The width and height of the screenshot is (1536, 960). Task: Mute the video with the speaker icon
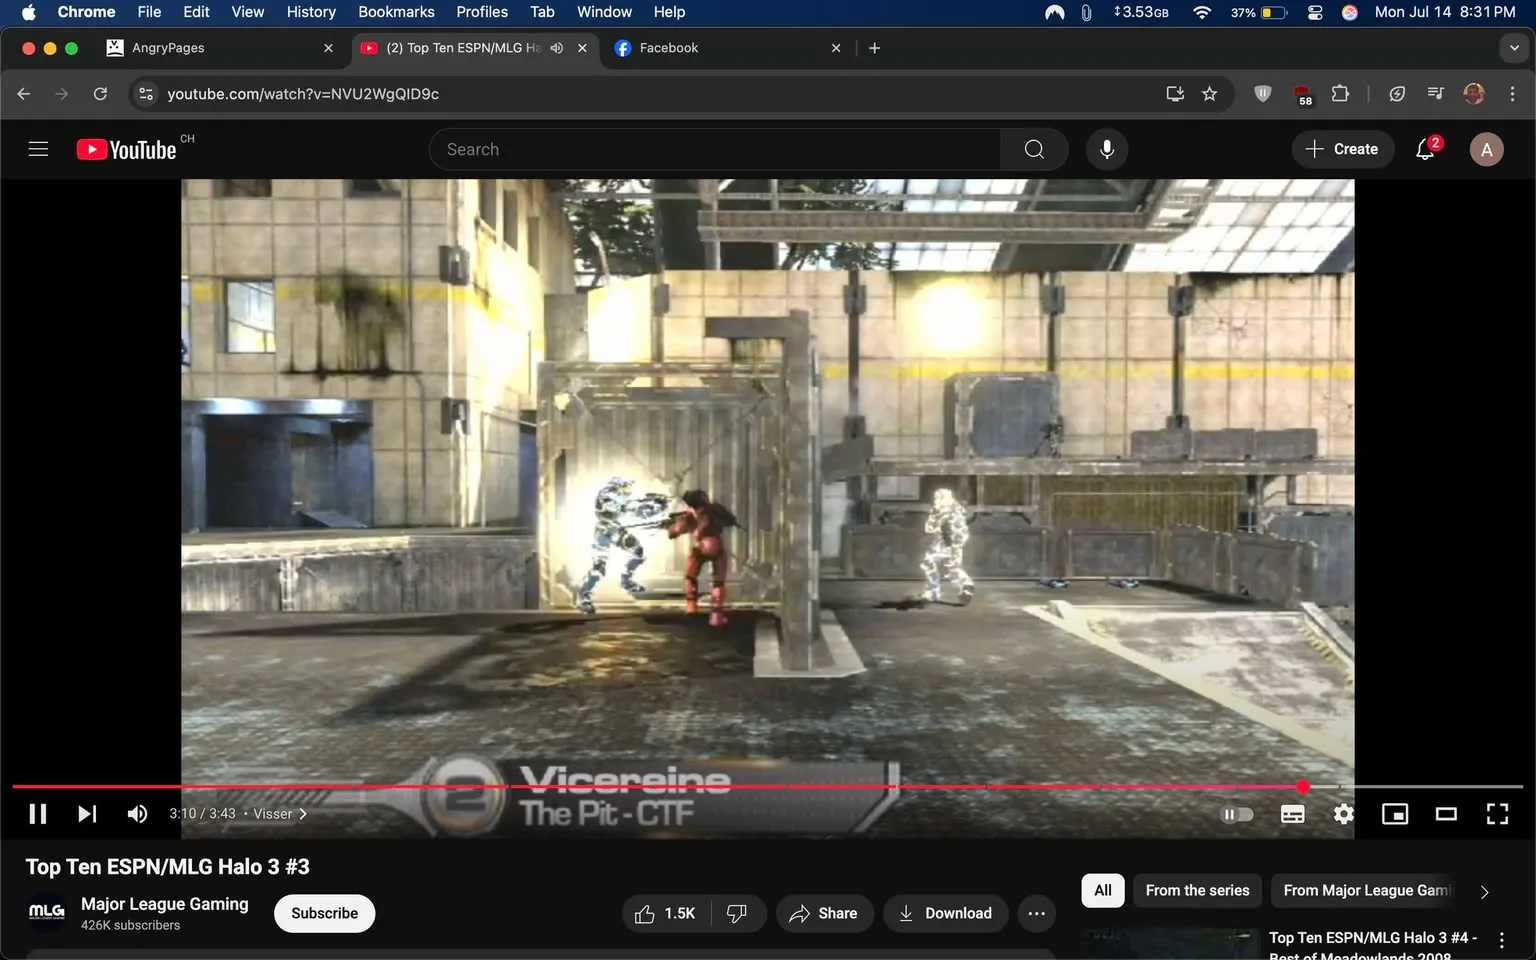(x=137, y=813)
